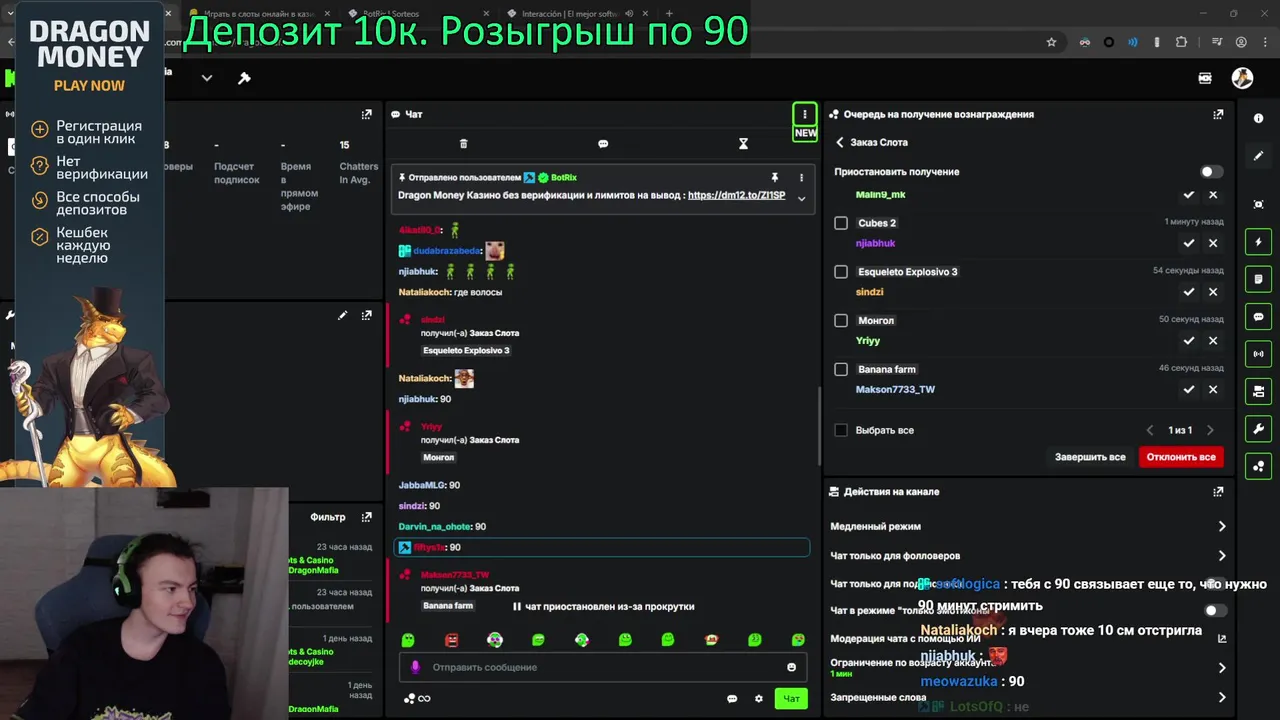Click username Makson7733_TW in rewards queue

point(895,390)
